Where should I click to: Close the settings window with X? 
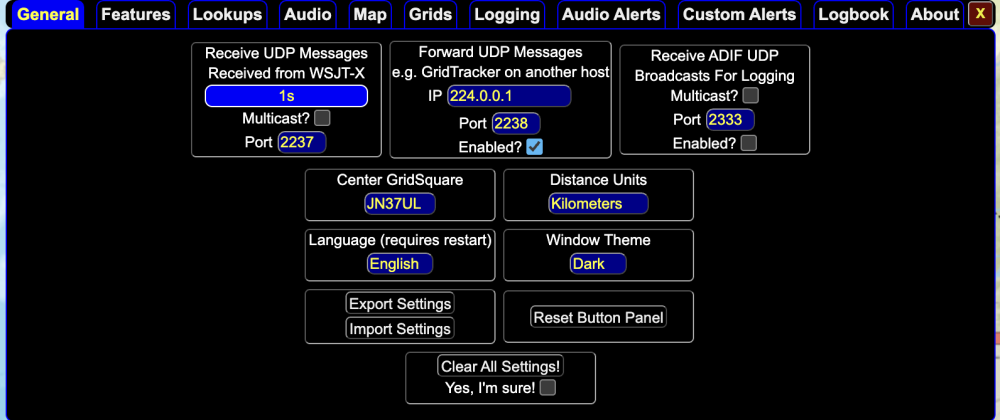(x=980, y=14)
